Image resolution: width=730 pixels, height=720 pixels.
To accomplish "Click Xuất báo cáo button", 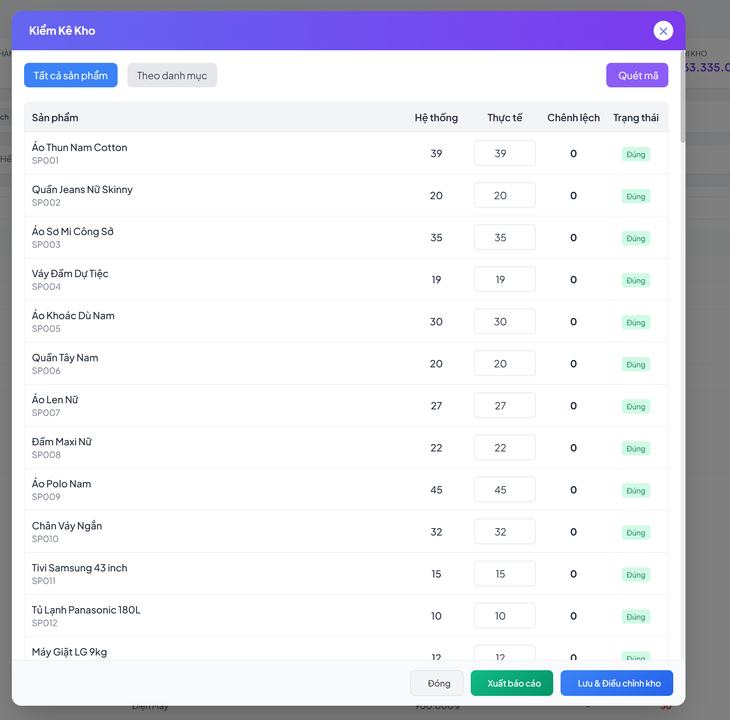I will pos(512,683).
